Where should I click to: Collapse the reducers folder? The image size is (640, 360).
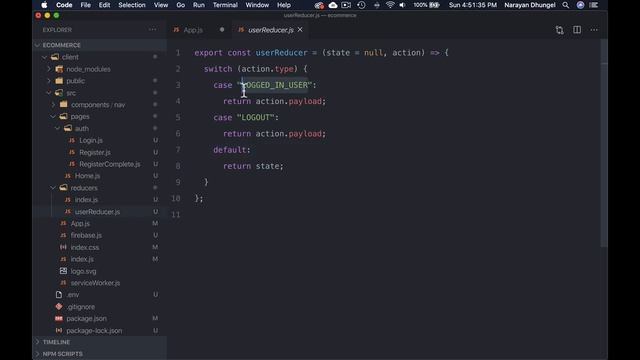pos(53,188)
